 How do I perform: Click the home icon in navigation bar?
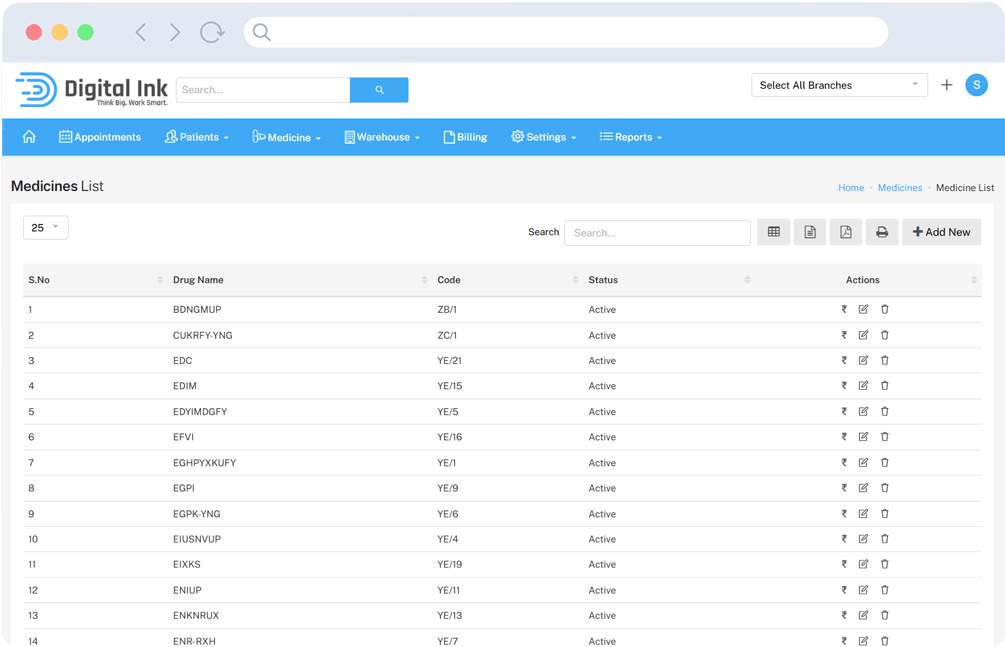(x=29, y=137)
